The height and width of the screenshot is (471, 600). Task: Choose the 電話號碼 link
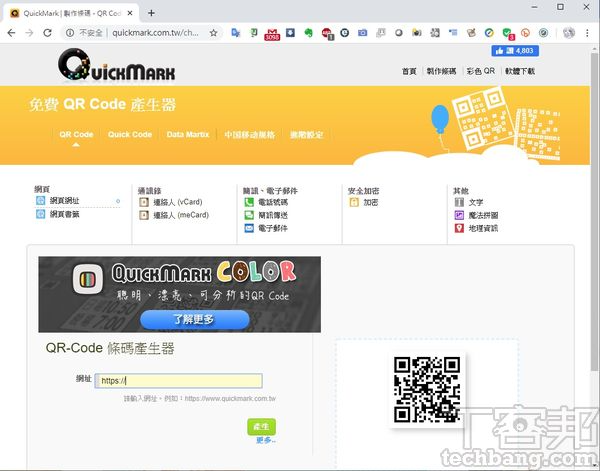pyautogui.click(x=273, y=202)
